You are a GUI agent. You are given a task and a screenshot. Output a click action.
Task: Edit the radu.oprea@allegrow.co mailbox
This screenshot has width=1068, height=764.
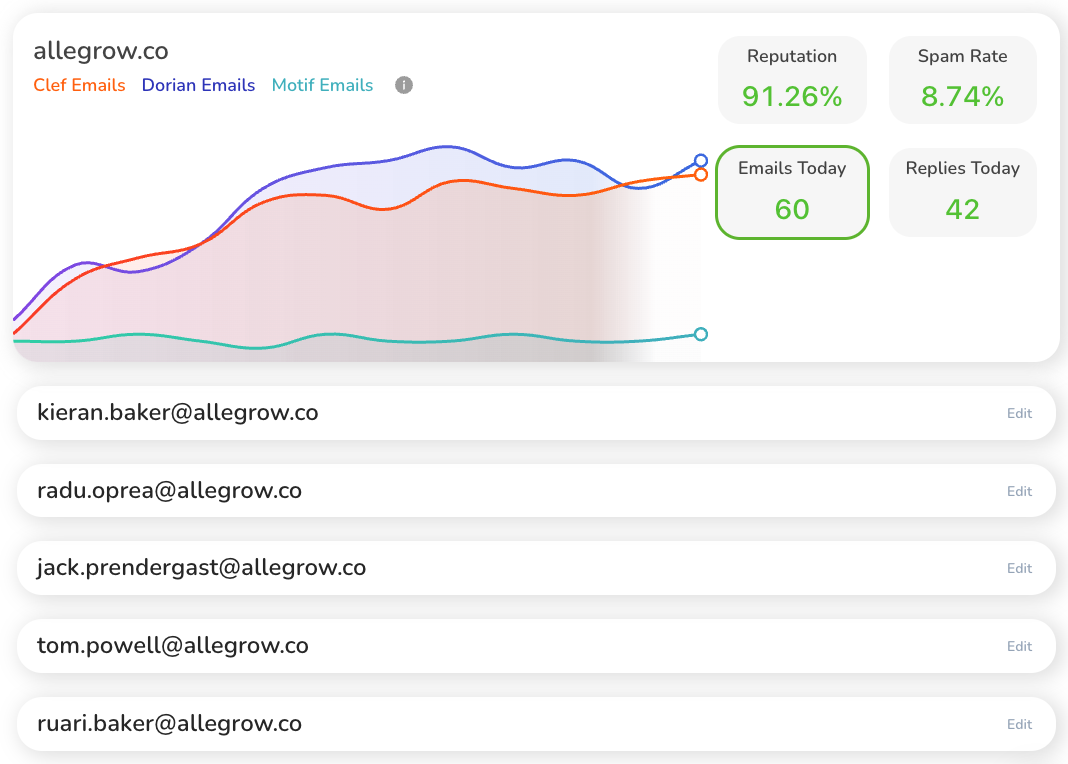(1019, 491)
